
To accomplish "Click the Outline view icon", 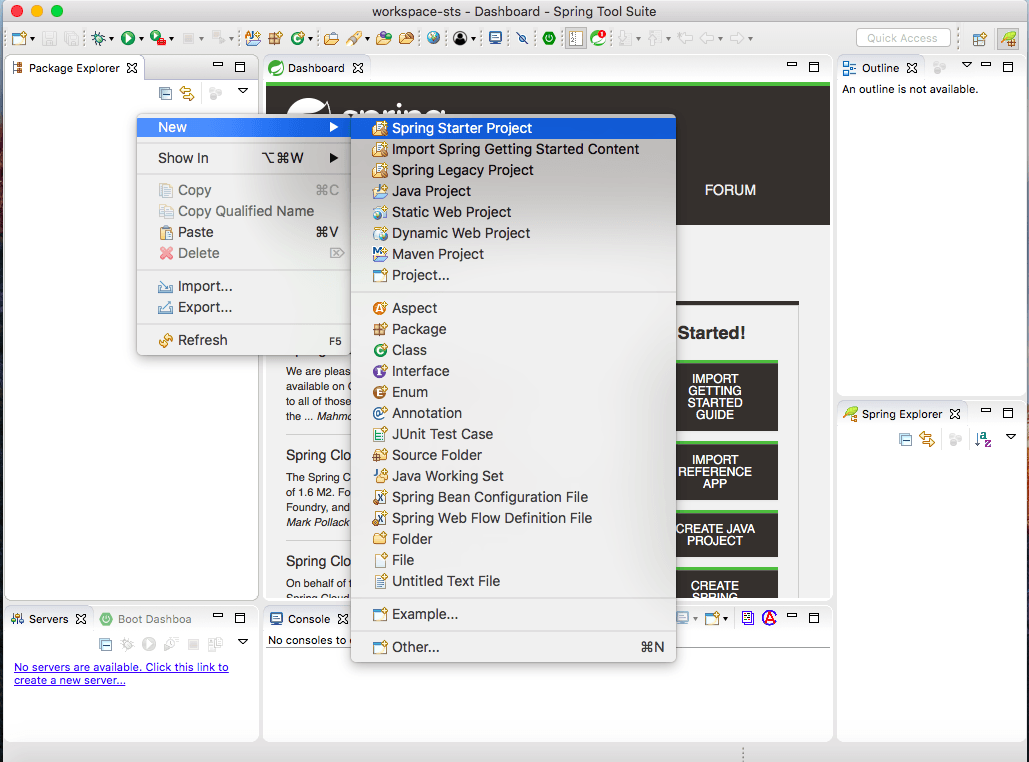I will click(849, 68).
